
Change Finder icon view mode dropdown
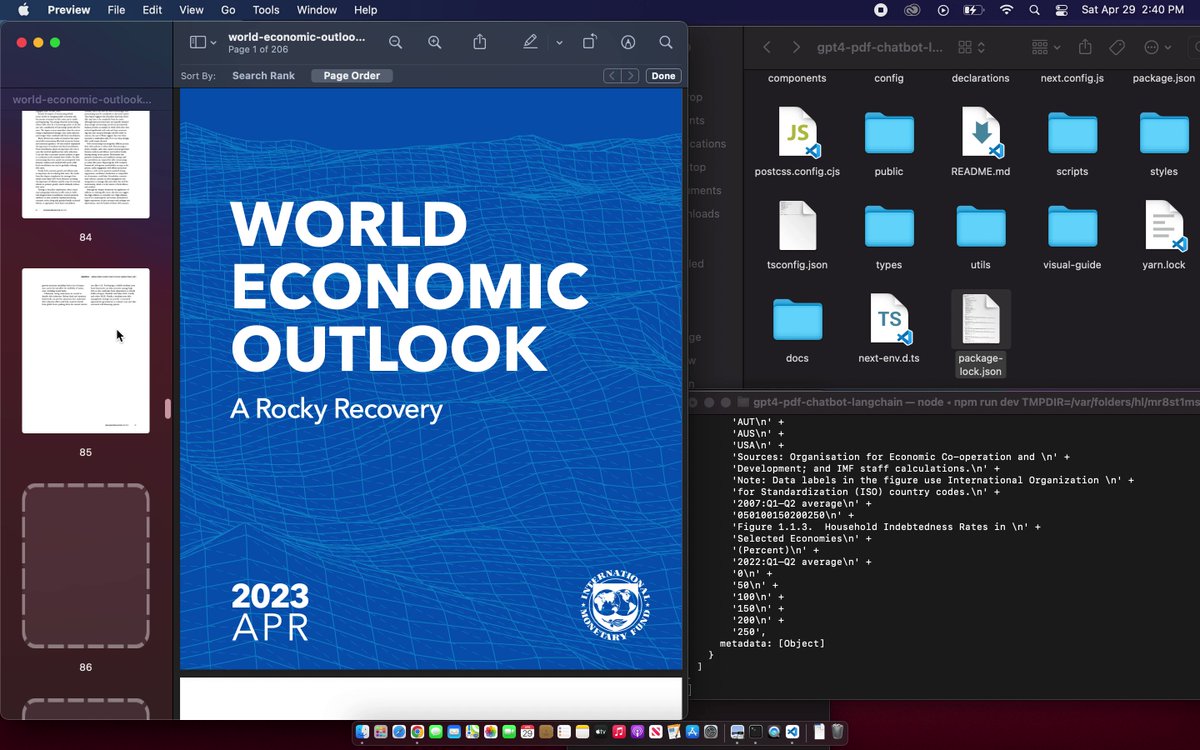(971, 47)
